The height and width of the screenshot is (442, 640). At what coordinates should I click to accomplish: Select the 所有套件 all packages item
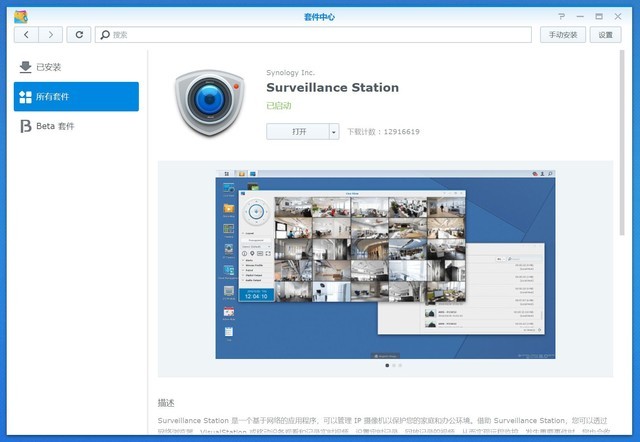pyautogui.click(x=76, y=96)
